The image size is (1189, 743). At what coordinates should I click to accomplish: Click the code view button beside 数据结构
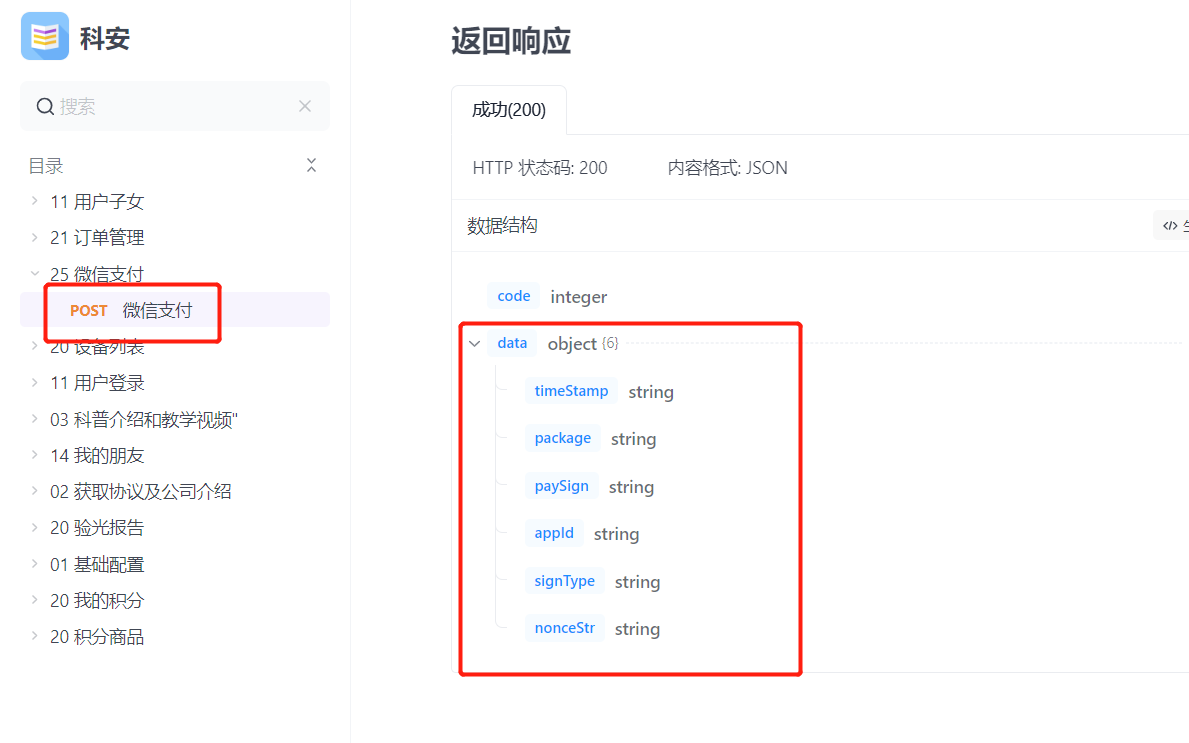pyautogui.click(x=1171, y=225)
